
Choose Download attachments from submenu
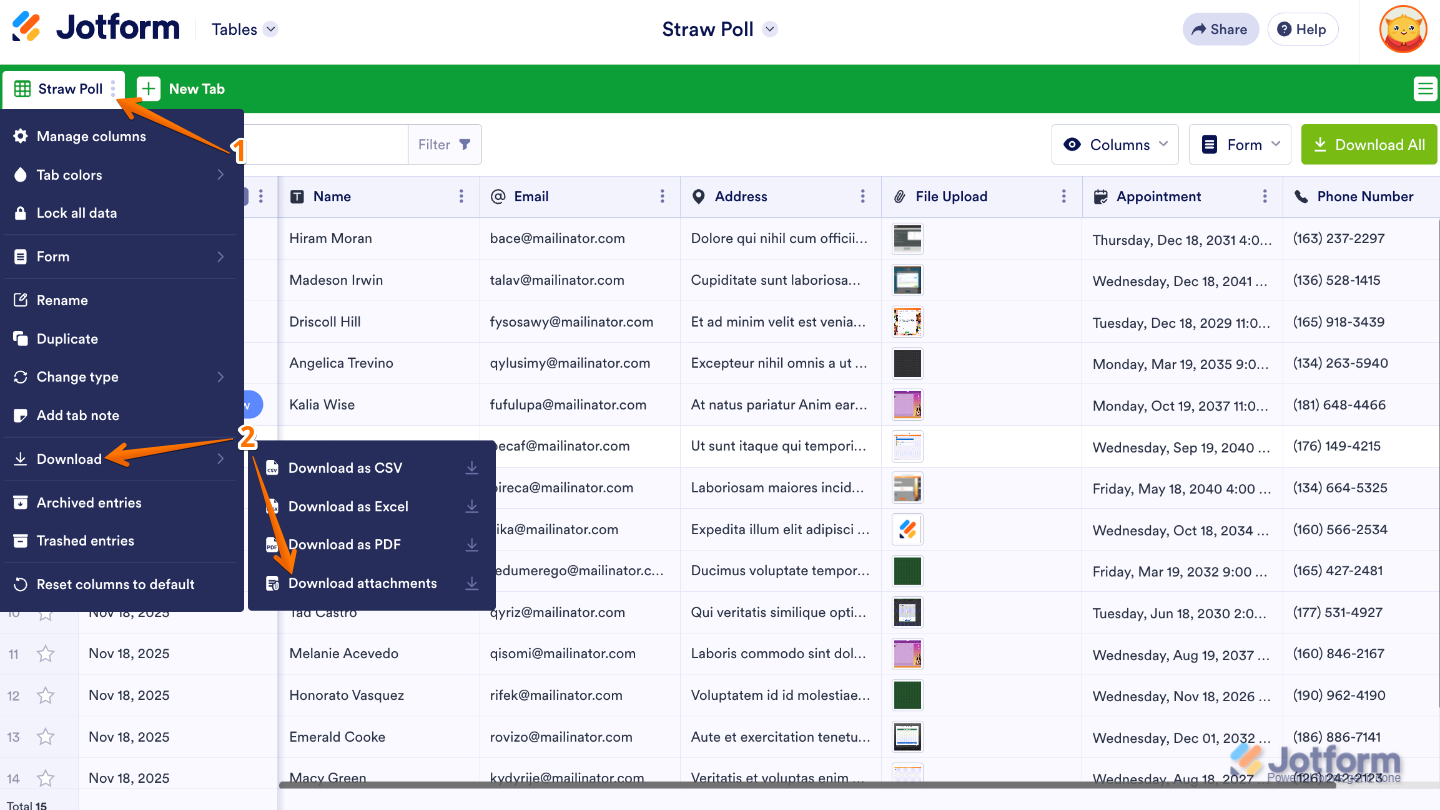(362, 583)
